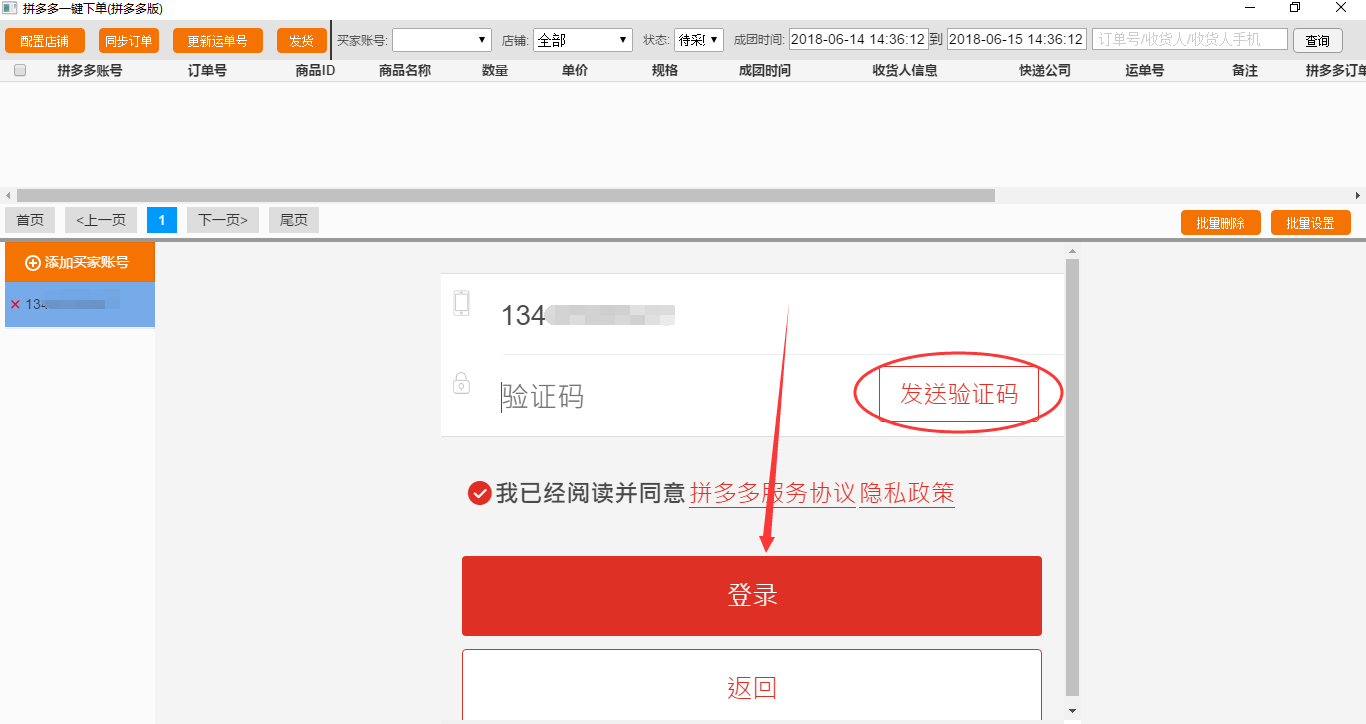Screen dimensions: 1366x724
Task: Open the 隐私政策 link
Action: [x=907, y=493]
